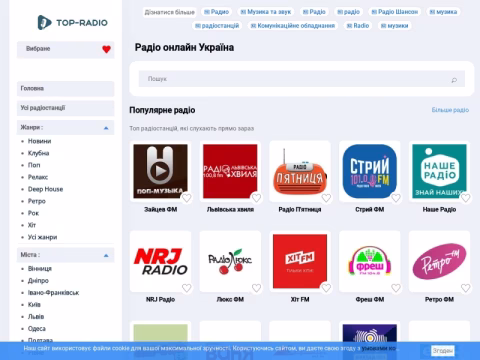Viewport: 480px width, 360px height.
Task: Open Усі радіостанції menu item
Action: [x=65, y=108]
